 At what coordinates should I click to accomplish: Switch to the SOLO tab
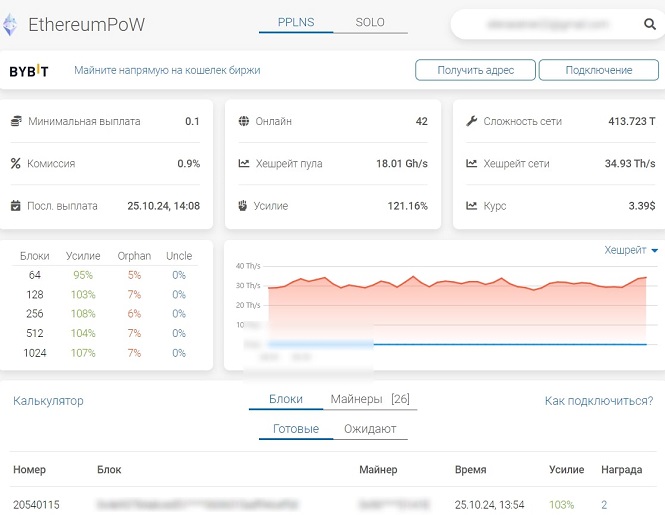pyautogui.click(x=370, y=22)
